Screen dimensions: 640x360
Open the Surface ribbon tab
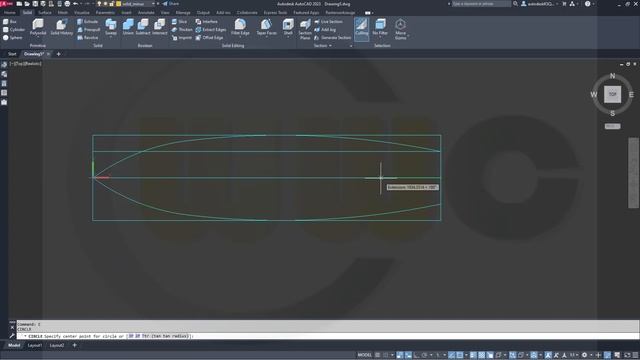pos(44,13)
